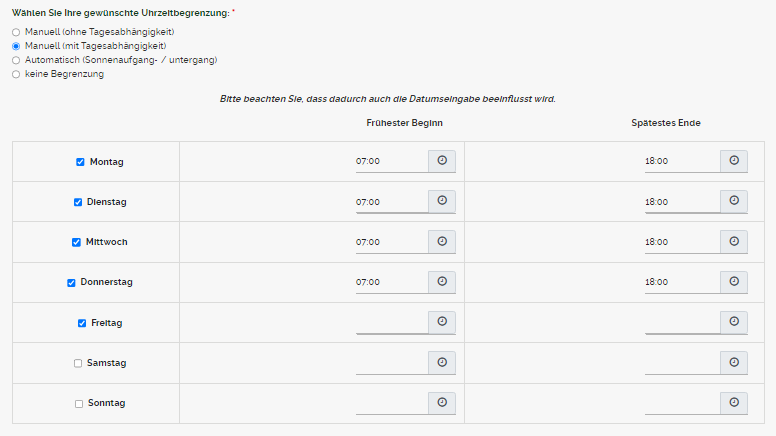Choose 'keine Begrenzung' radio option
The height and width of the screenshot is (436, 776).
coord(16,74)
